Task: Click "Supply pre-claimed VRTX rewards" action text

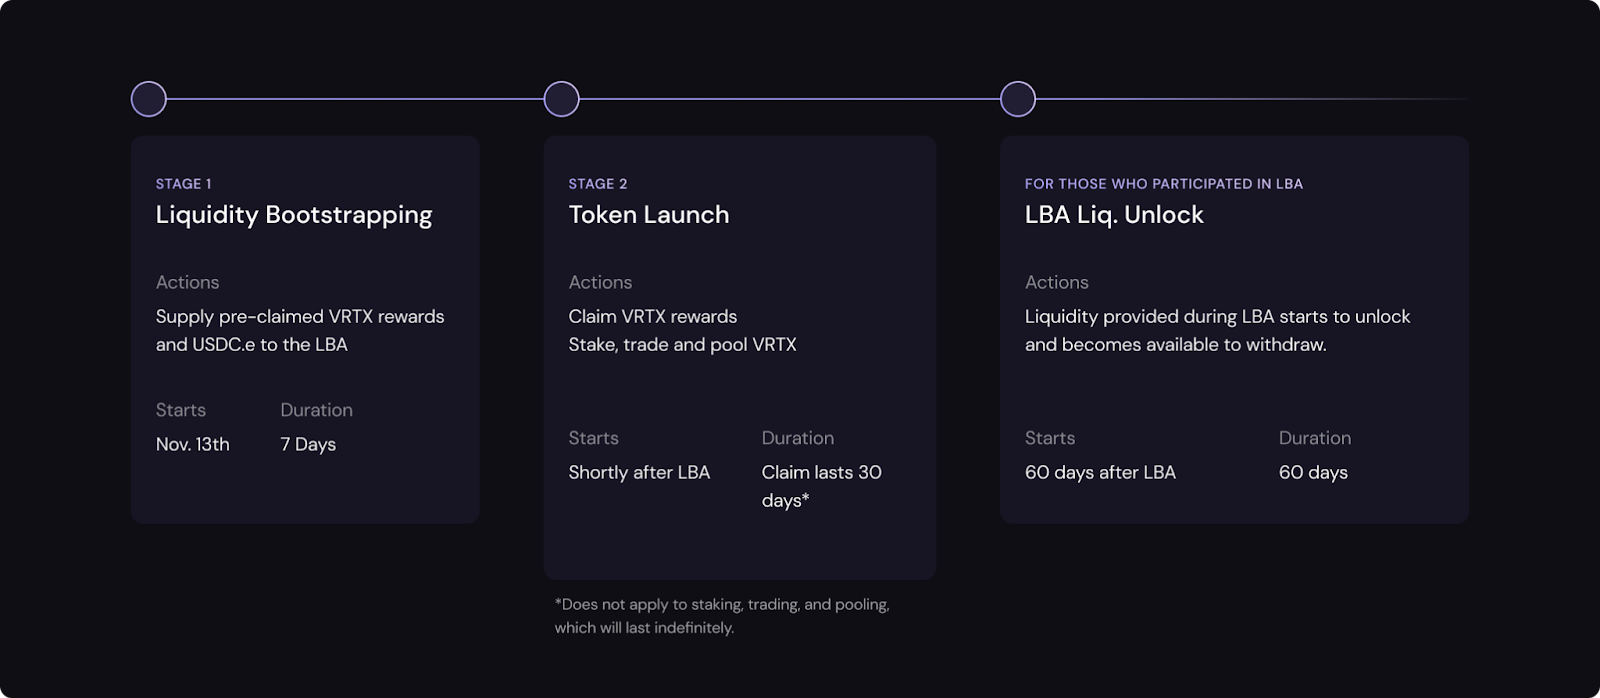Action: 300,317
